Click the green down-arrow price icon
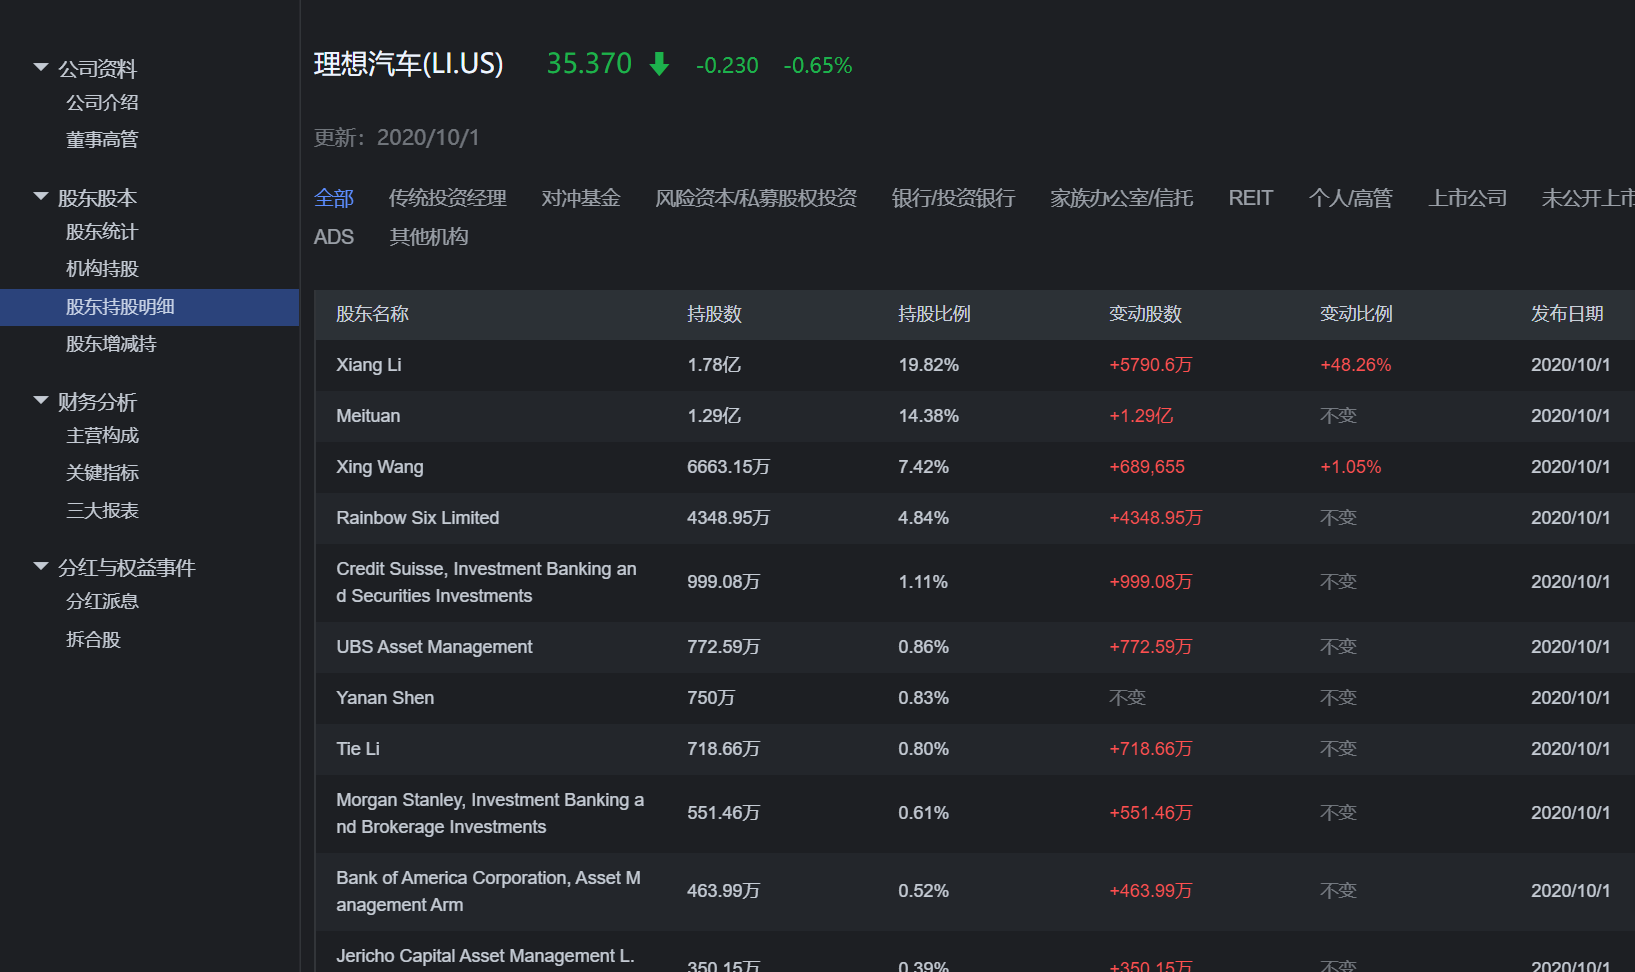 pyautogui.click(x=659, y=65)
